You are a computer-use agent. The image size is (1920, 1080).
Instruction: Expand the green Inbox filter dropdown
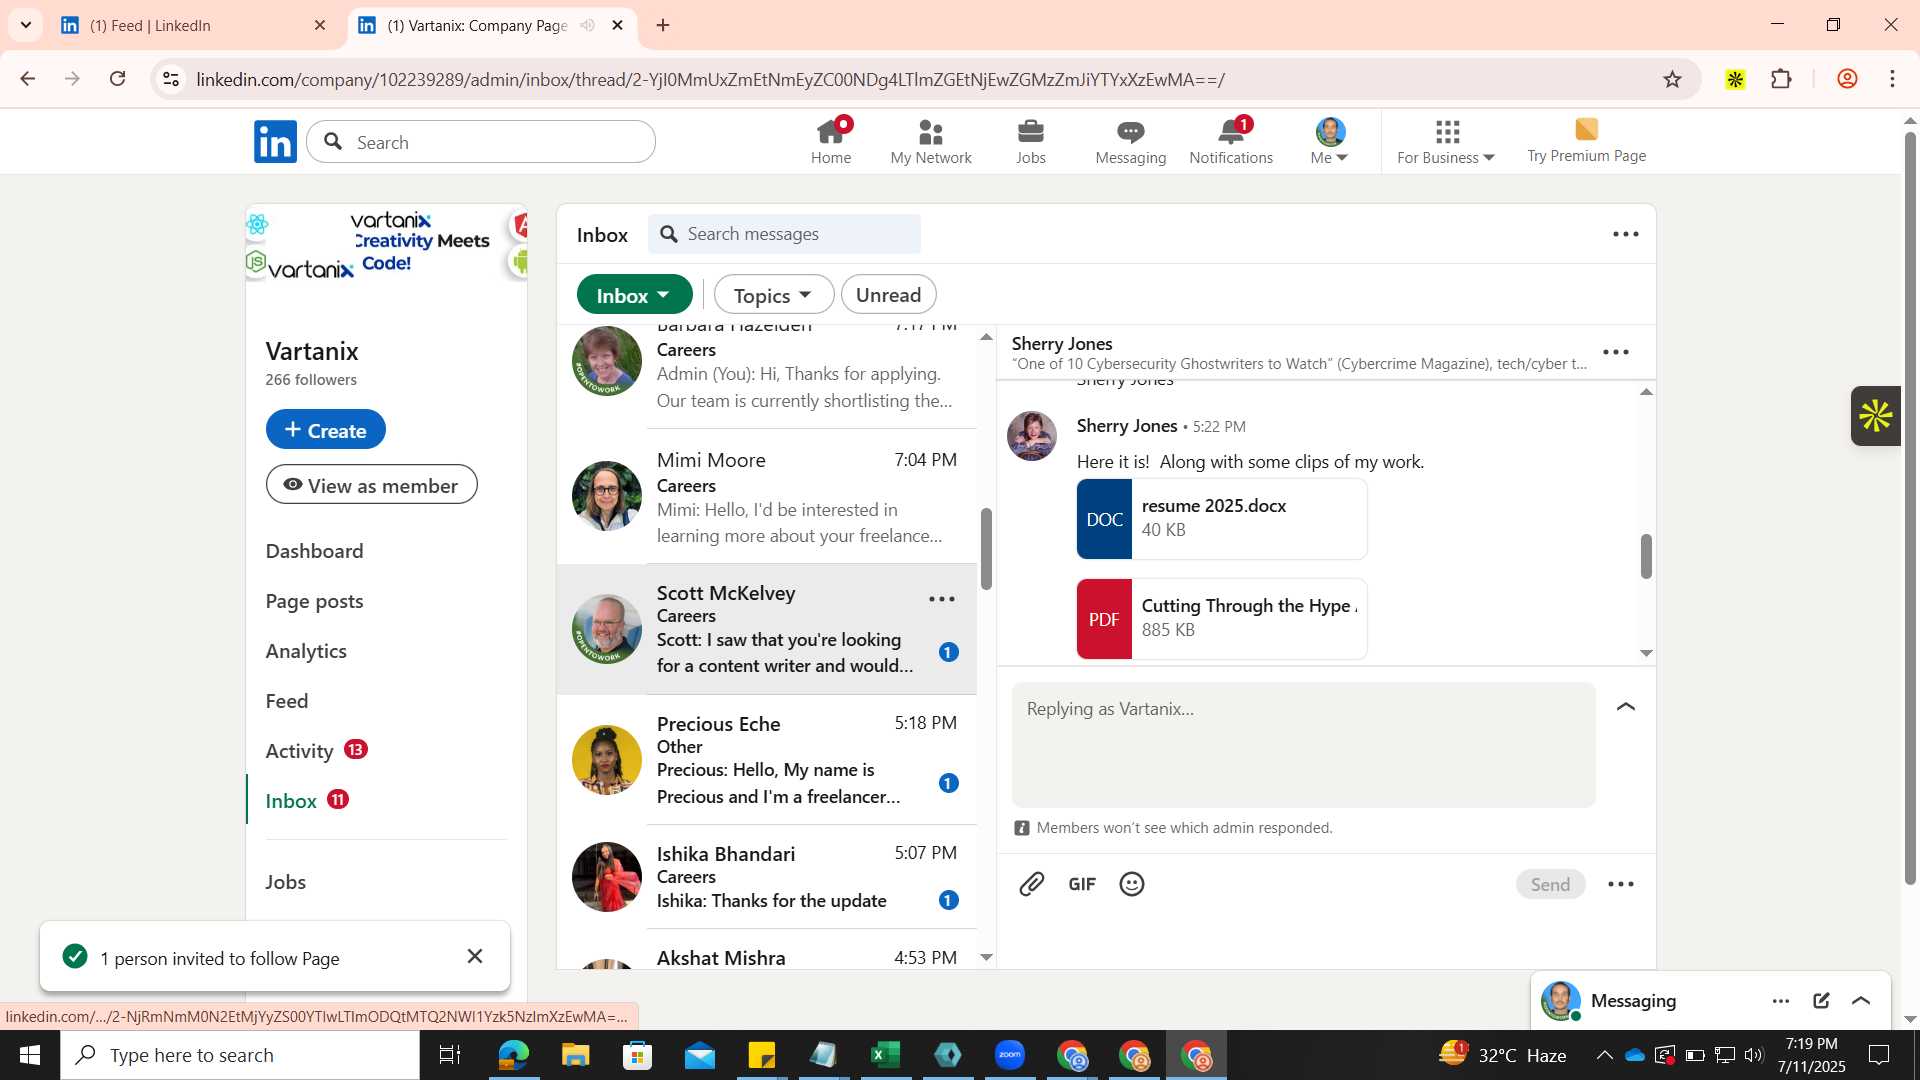tap(634, 295)
